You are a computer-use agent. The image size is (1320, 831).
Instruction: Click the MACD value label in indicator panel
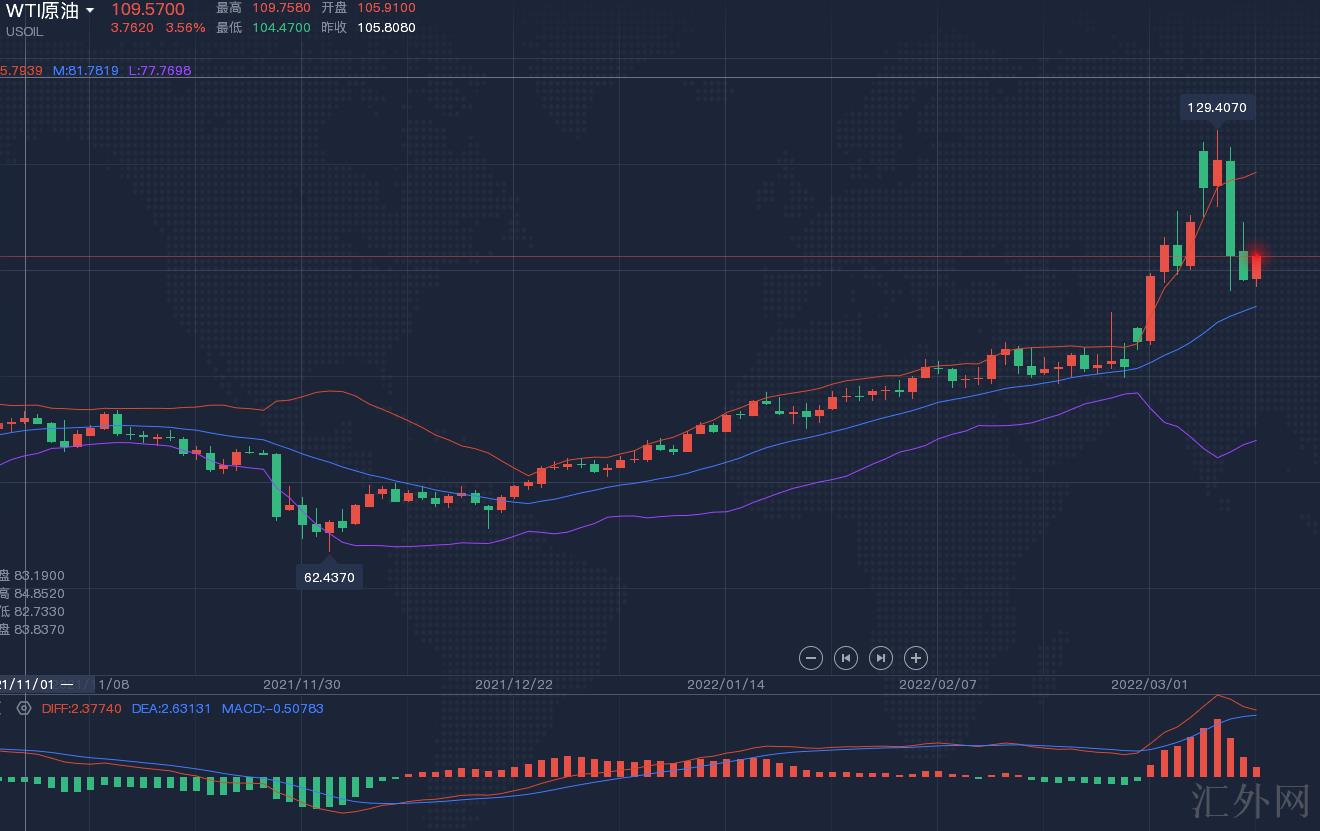point(272,708)
